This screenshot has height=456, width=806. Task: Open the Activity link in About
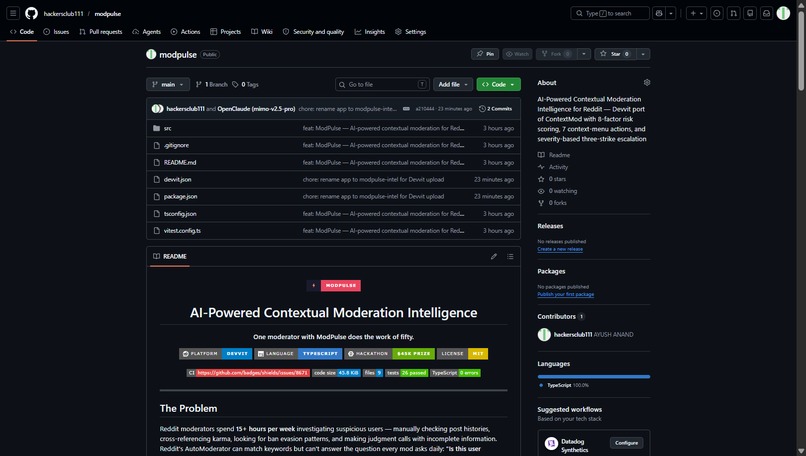pos(553,167)
